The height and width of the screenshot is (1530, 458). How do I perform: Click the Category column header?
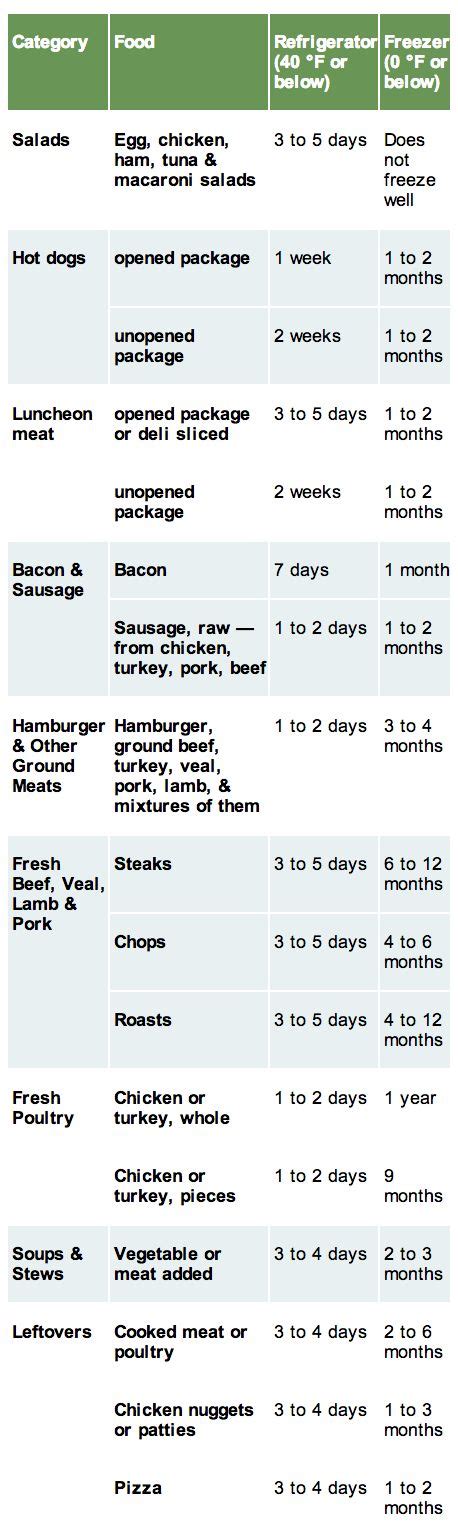click(x=50, y=42)
